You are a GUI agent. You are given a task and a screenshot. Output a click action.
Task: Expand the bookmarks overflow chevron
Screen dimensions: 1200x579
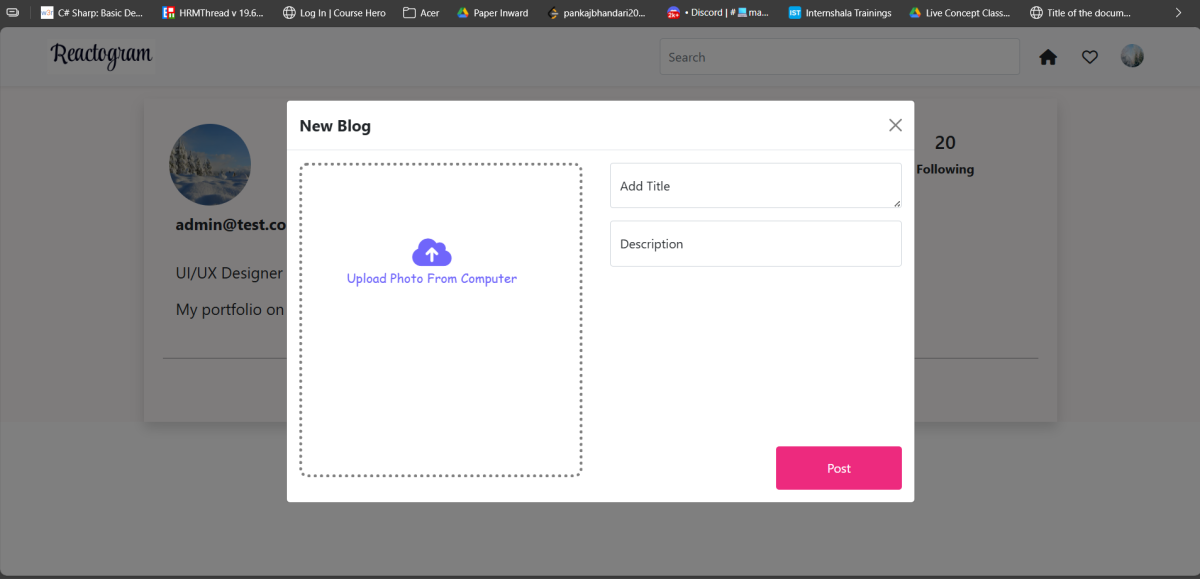1178,13
